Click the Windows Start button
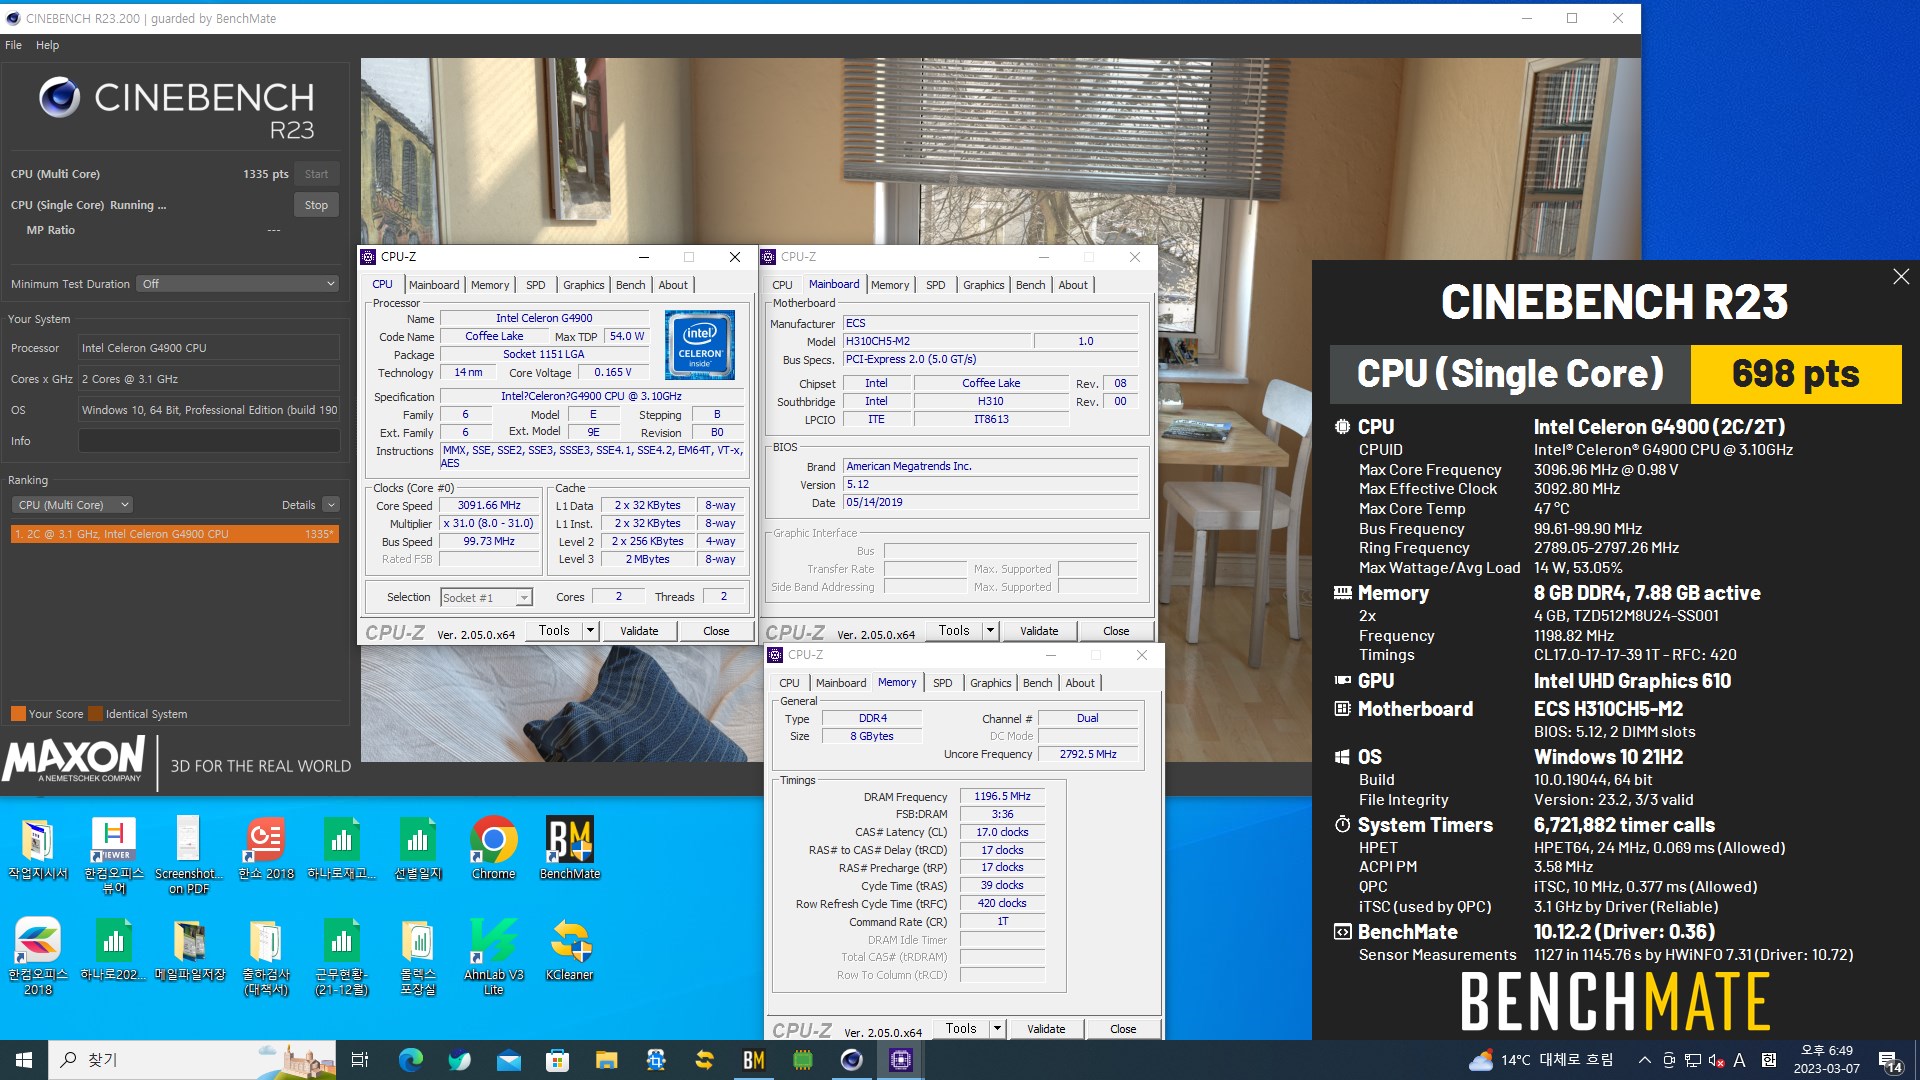Image resolution: width=1920 pixels, height=1080 pixels. point(24,1060)
